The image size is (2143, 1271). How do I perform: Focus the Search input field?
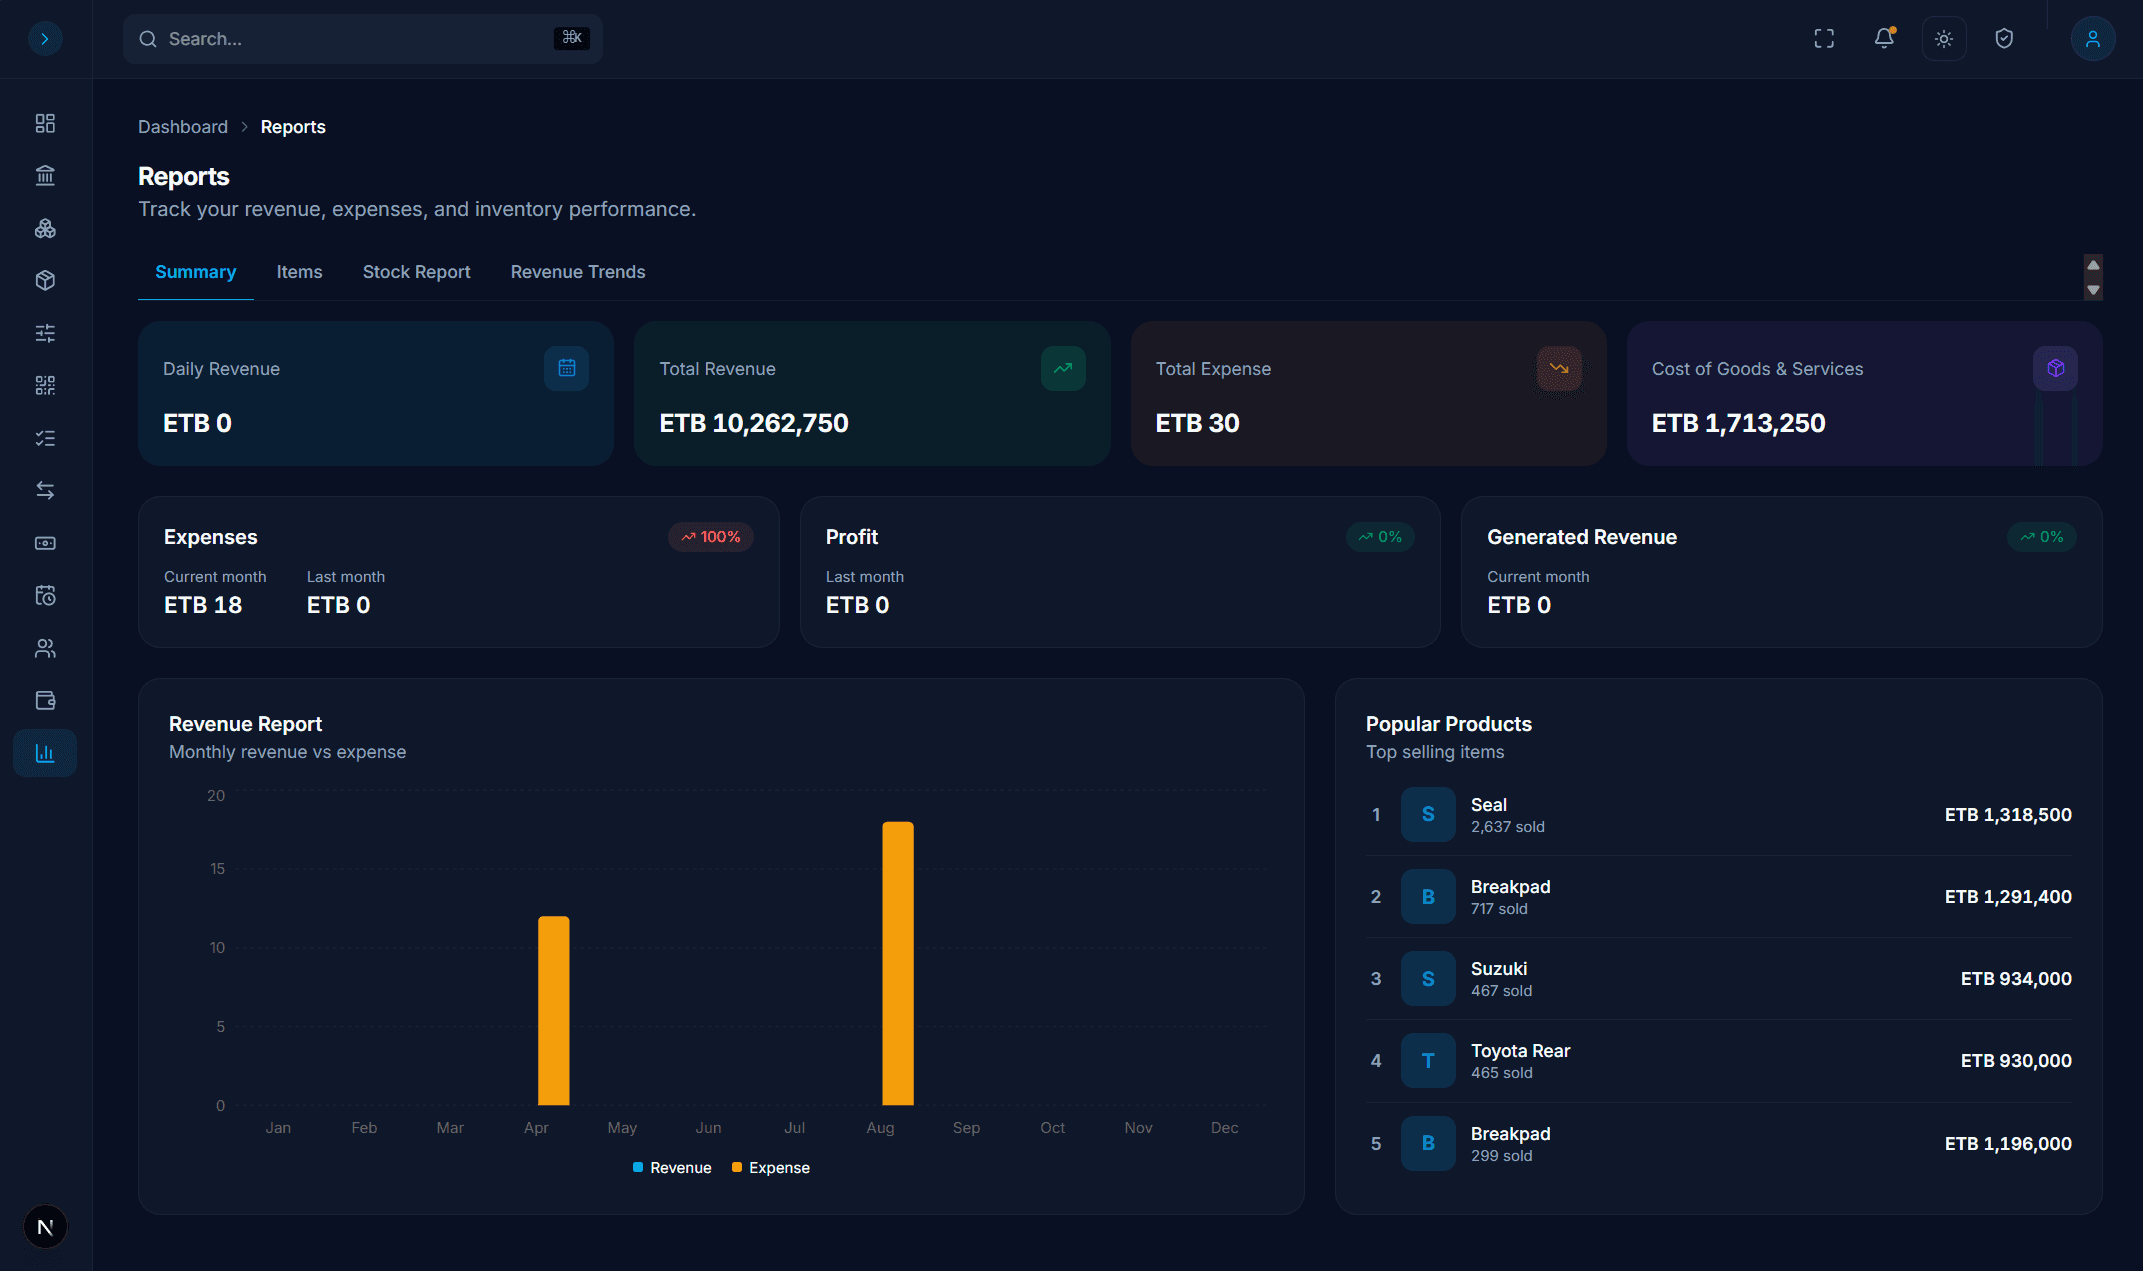363,39
